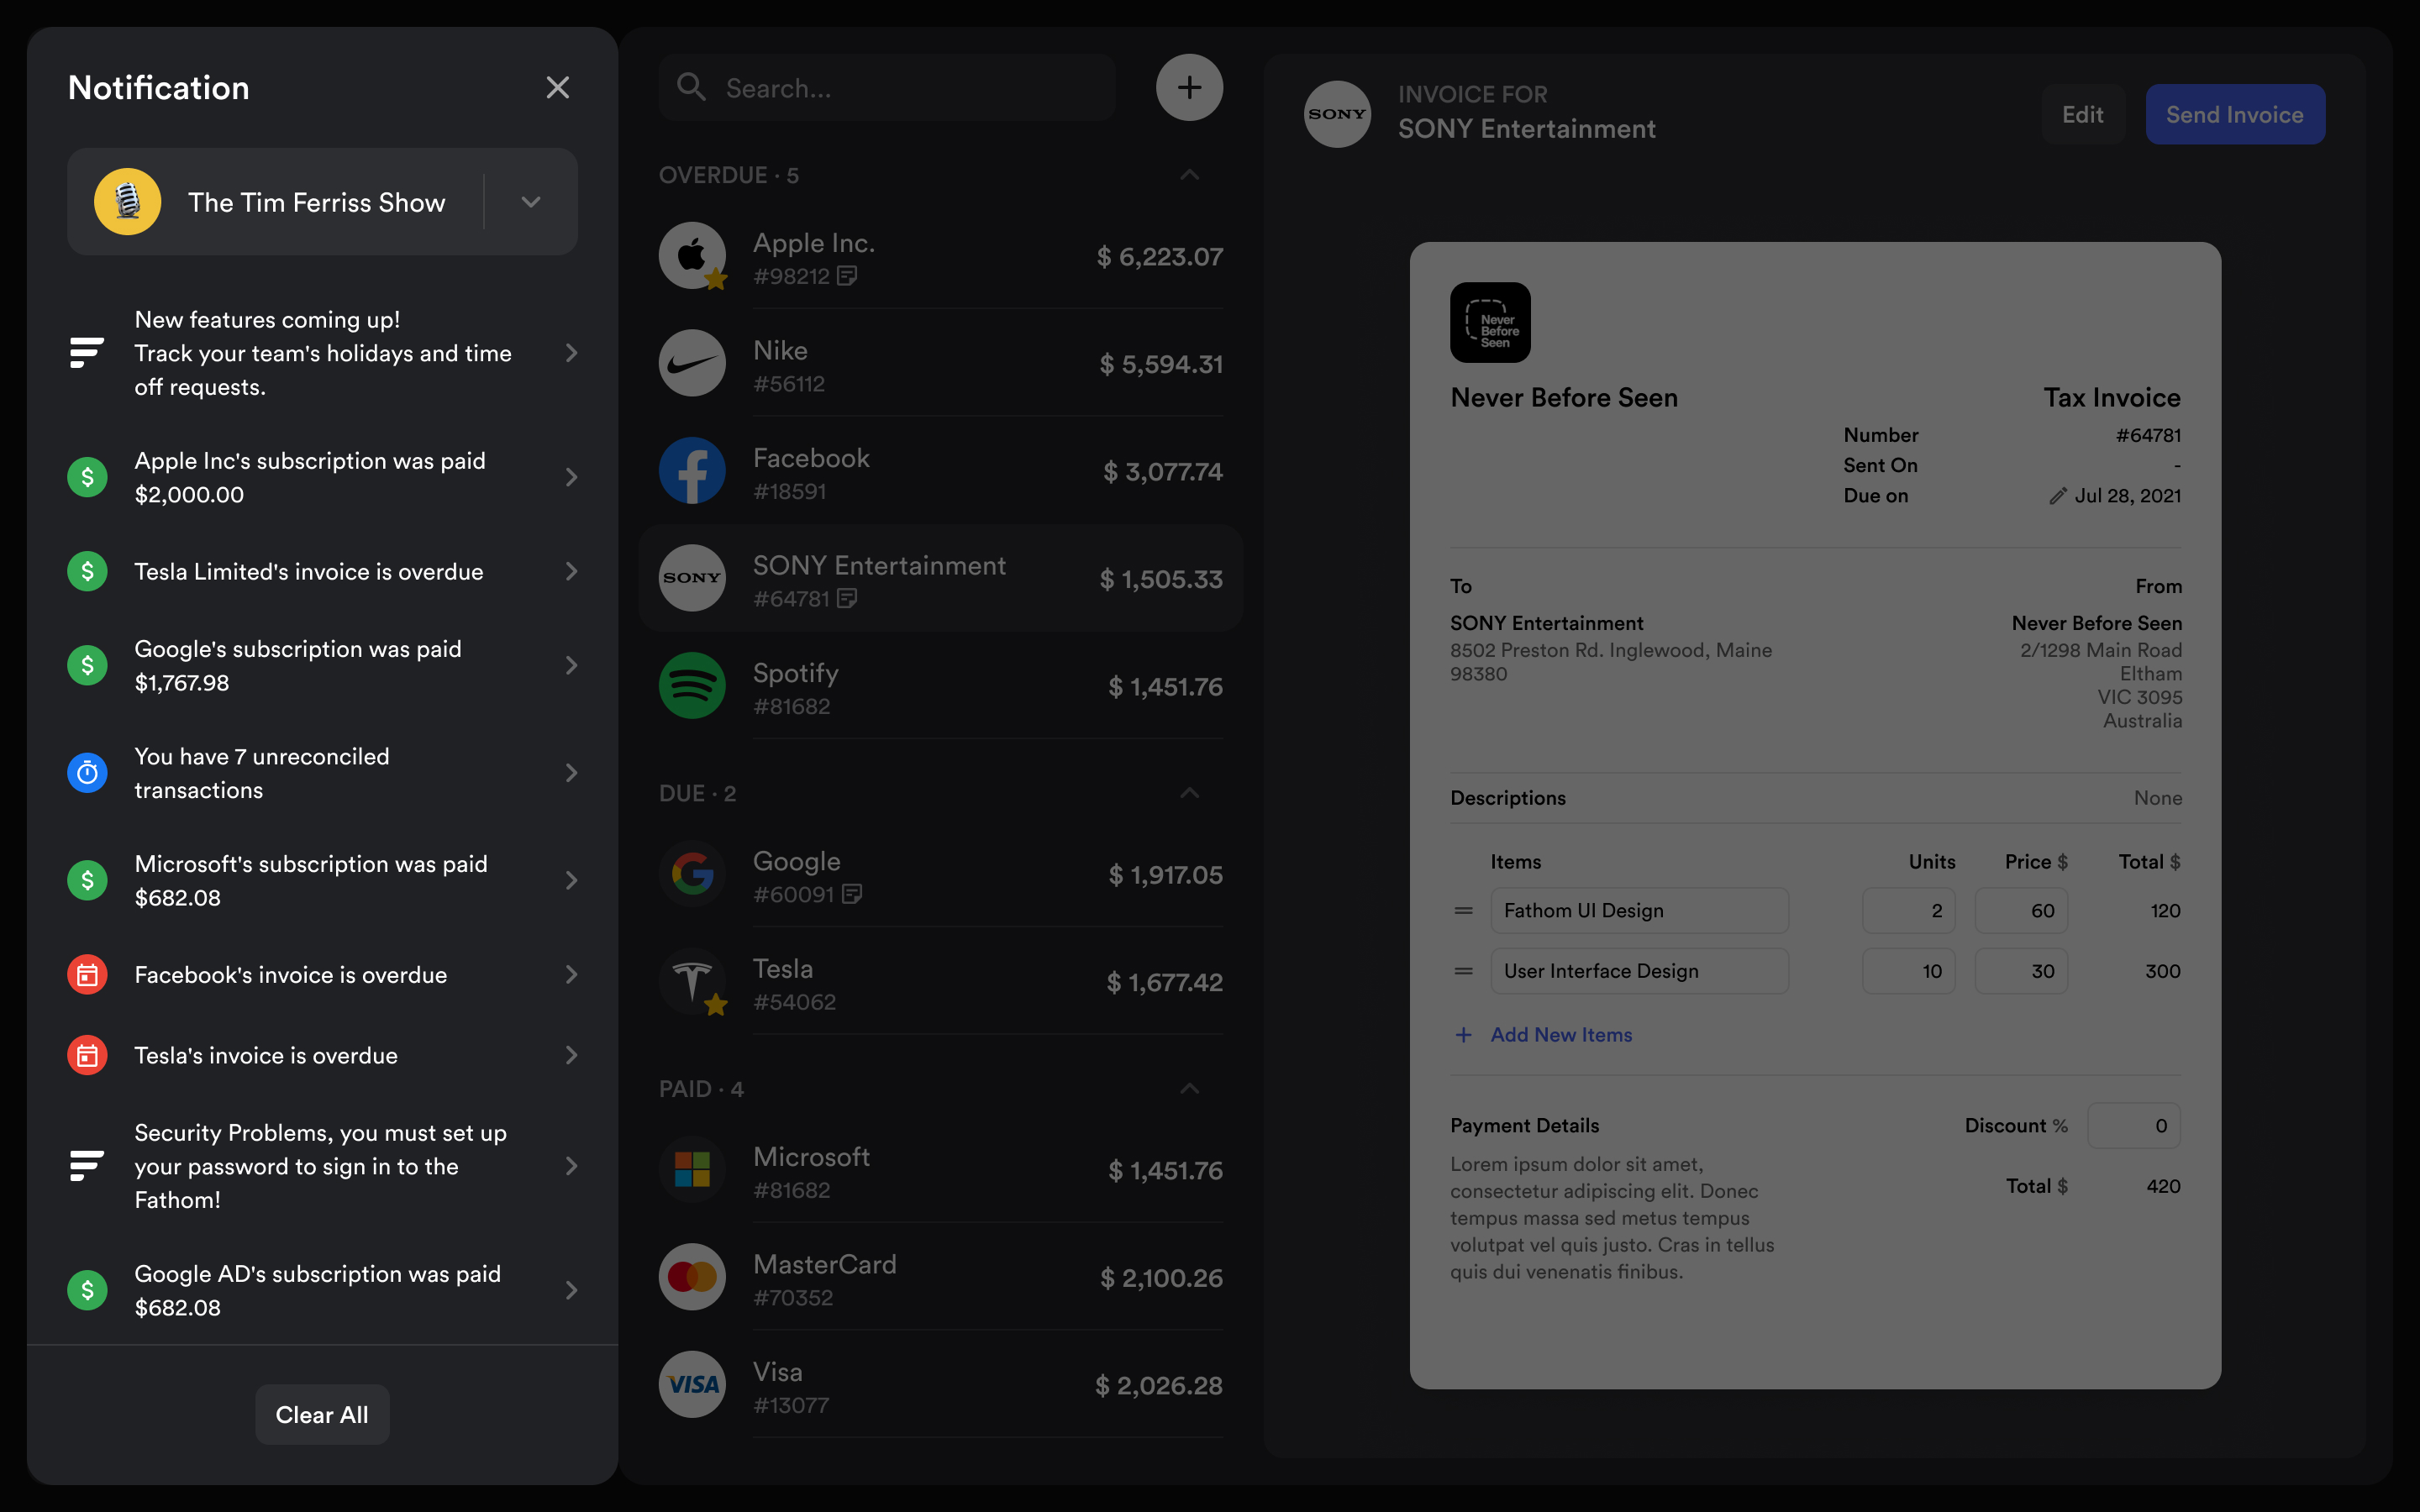The height and width of the screenshot is (1512, 2420).
Task: Click Units field showing 2
Action: [1908, 911]
